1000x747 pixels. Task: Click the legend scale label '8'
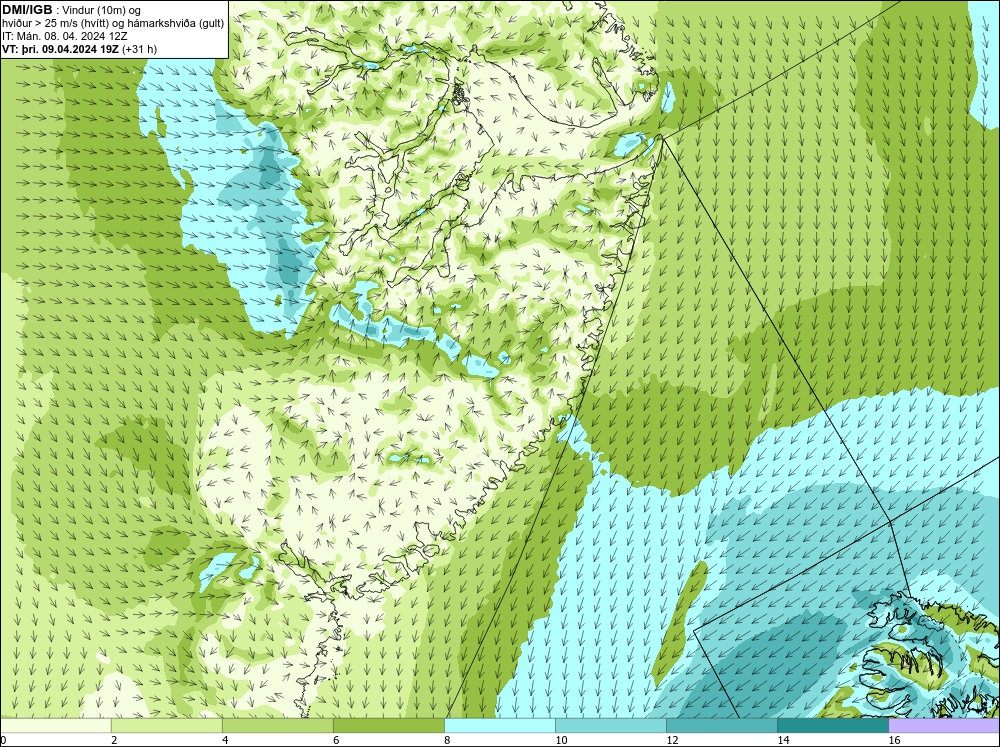(x=447, y=740)
